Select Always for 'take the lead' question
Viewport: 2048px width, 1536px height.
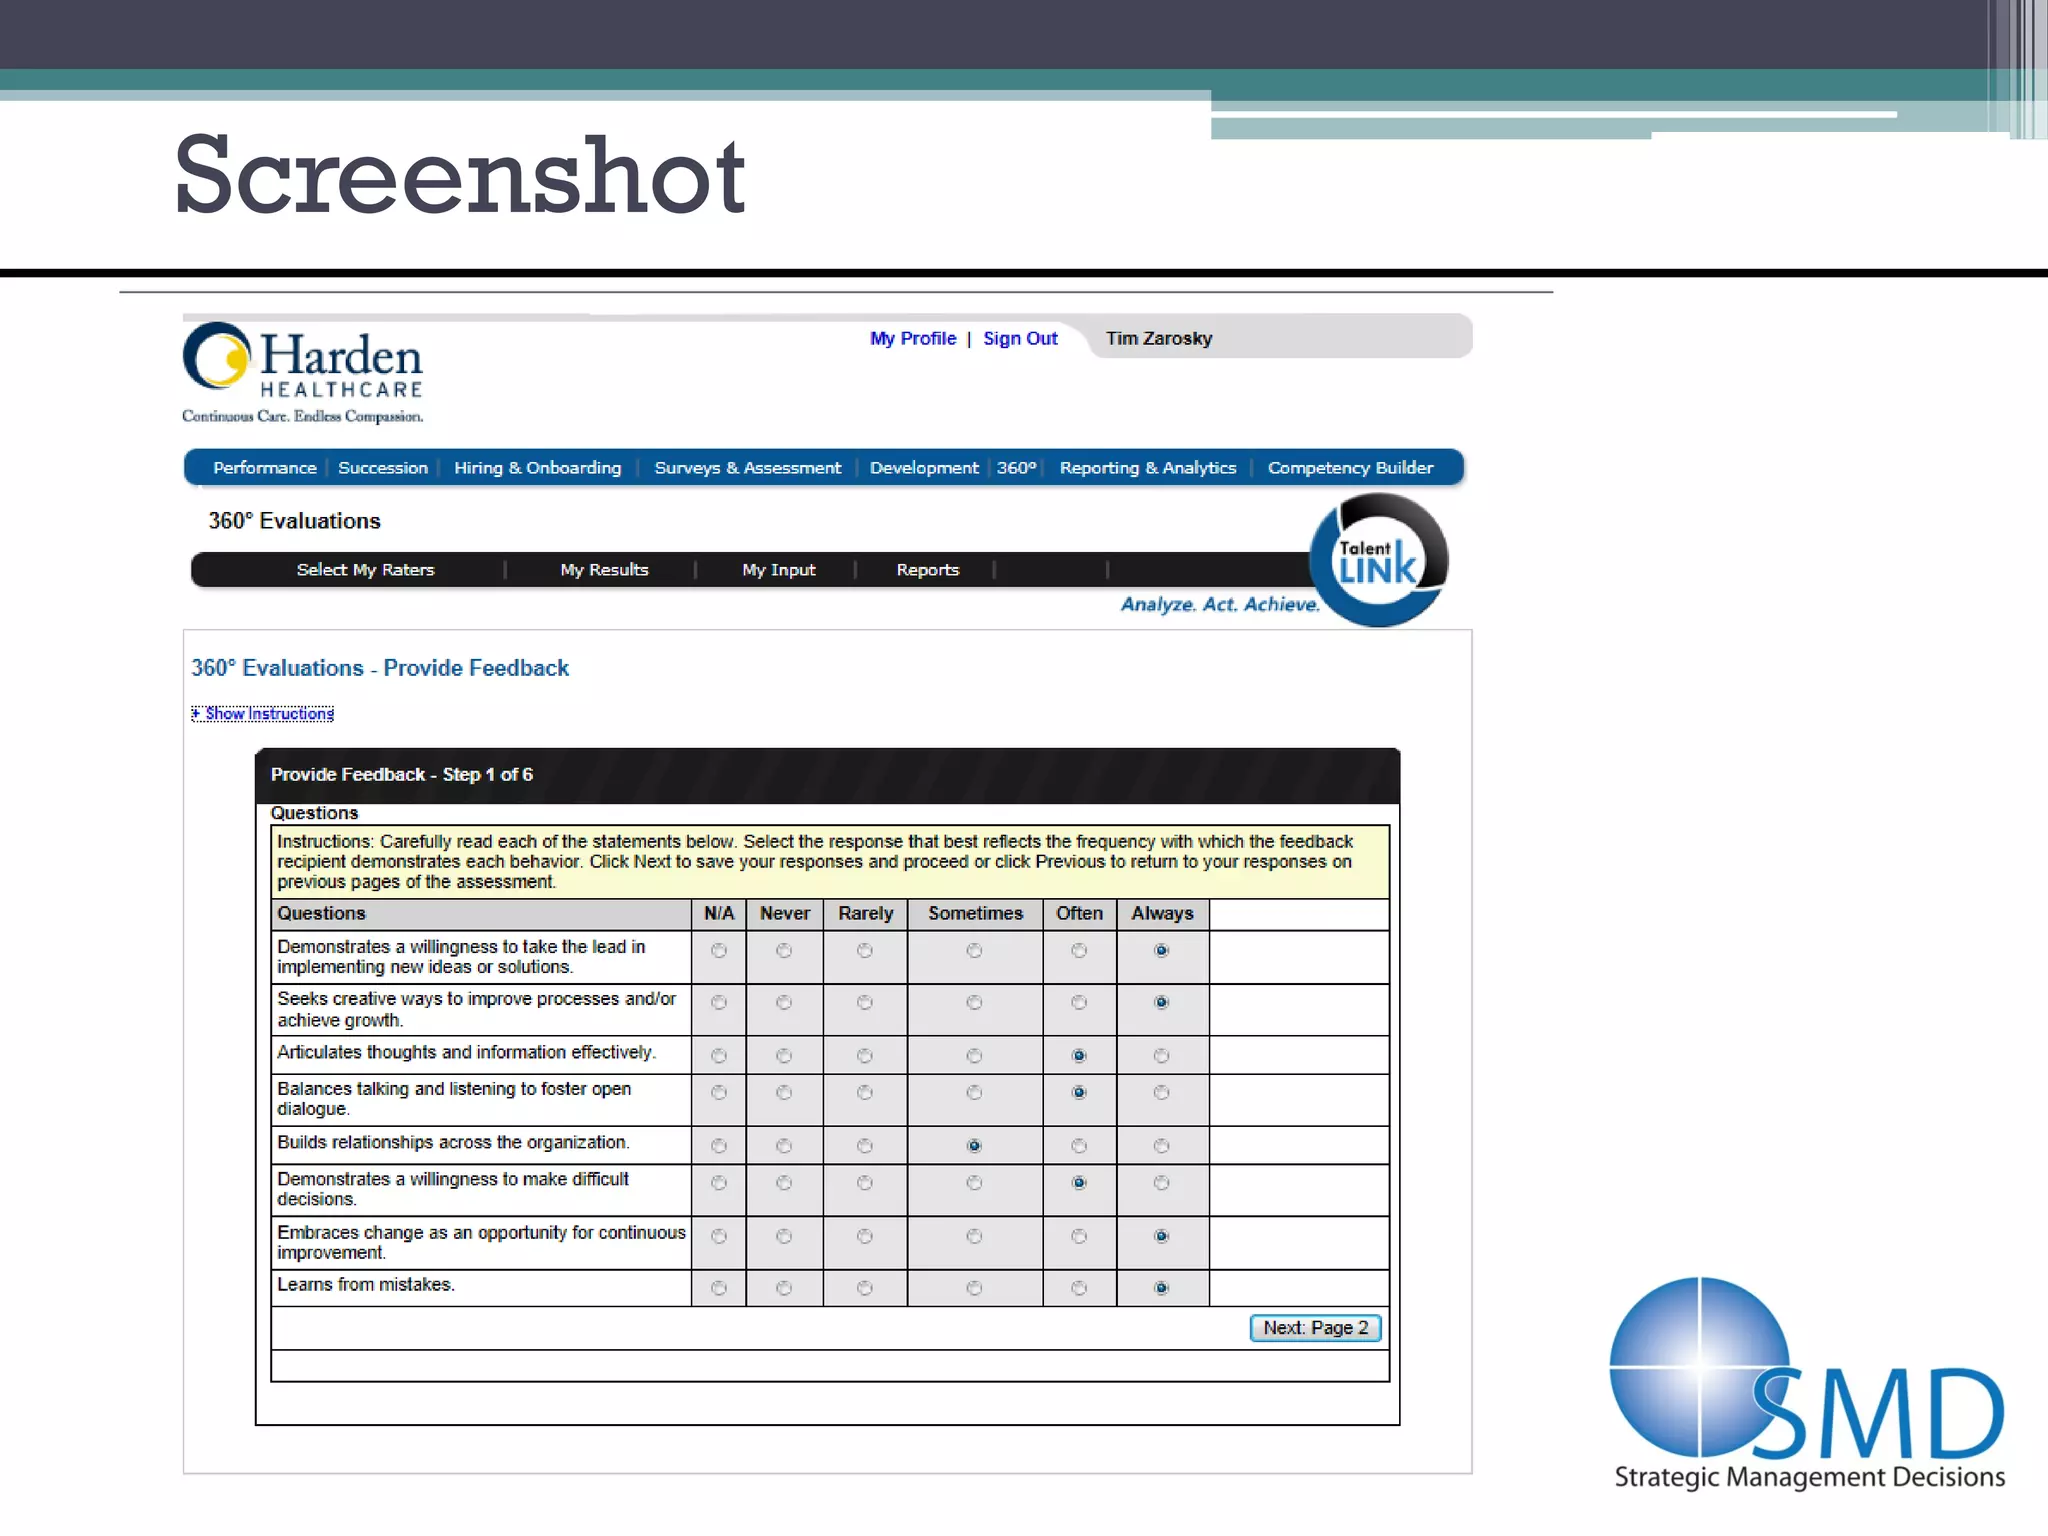tap(1161, 951)
